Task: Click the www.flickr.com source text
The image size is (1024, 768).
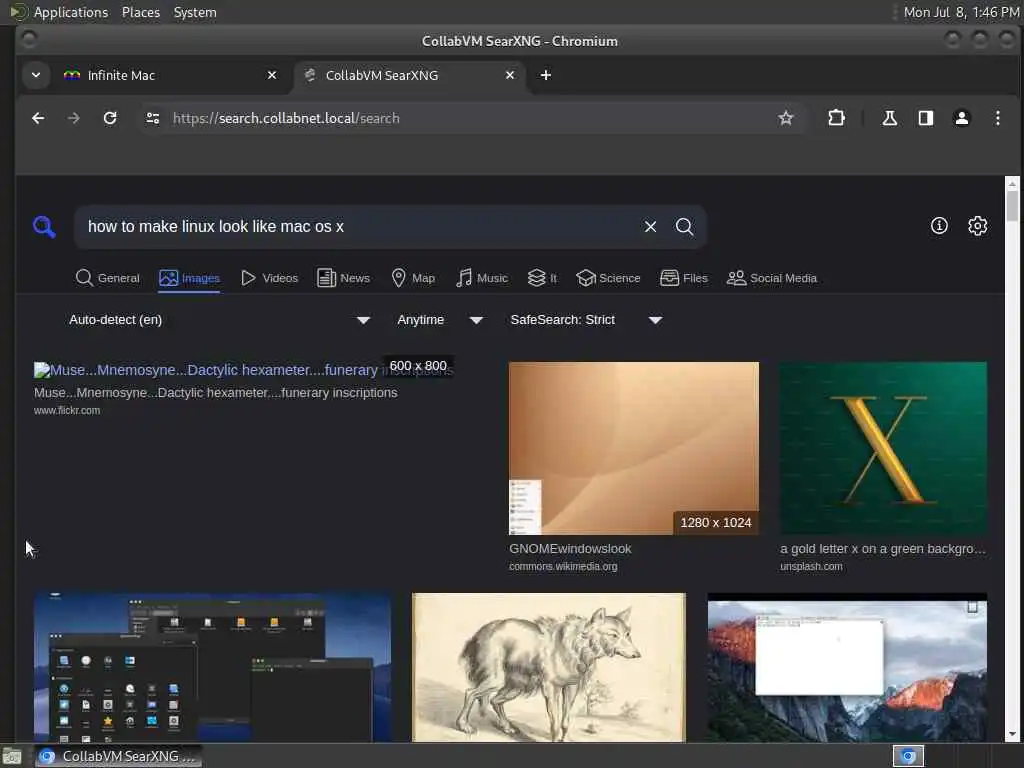Action: tap(67, 411)
